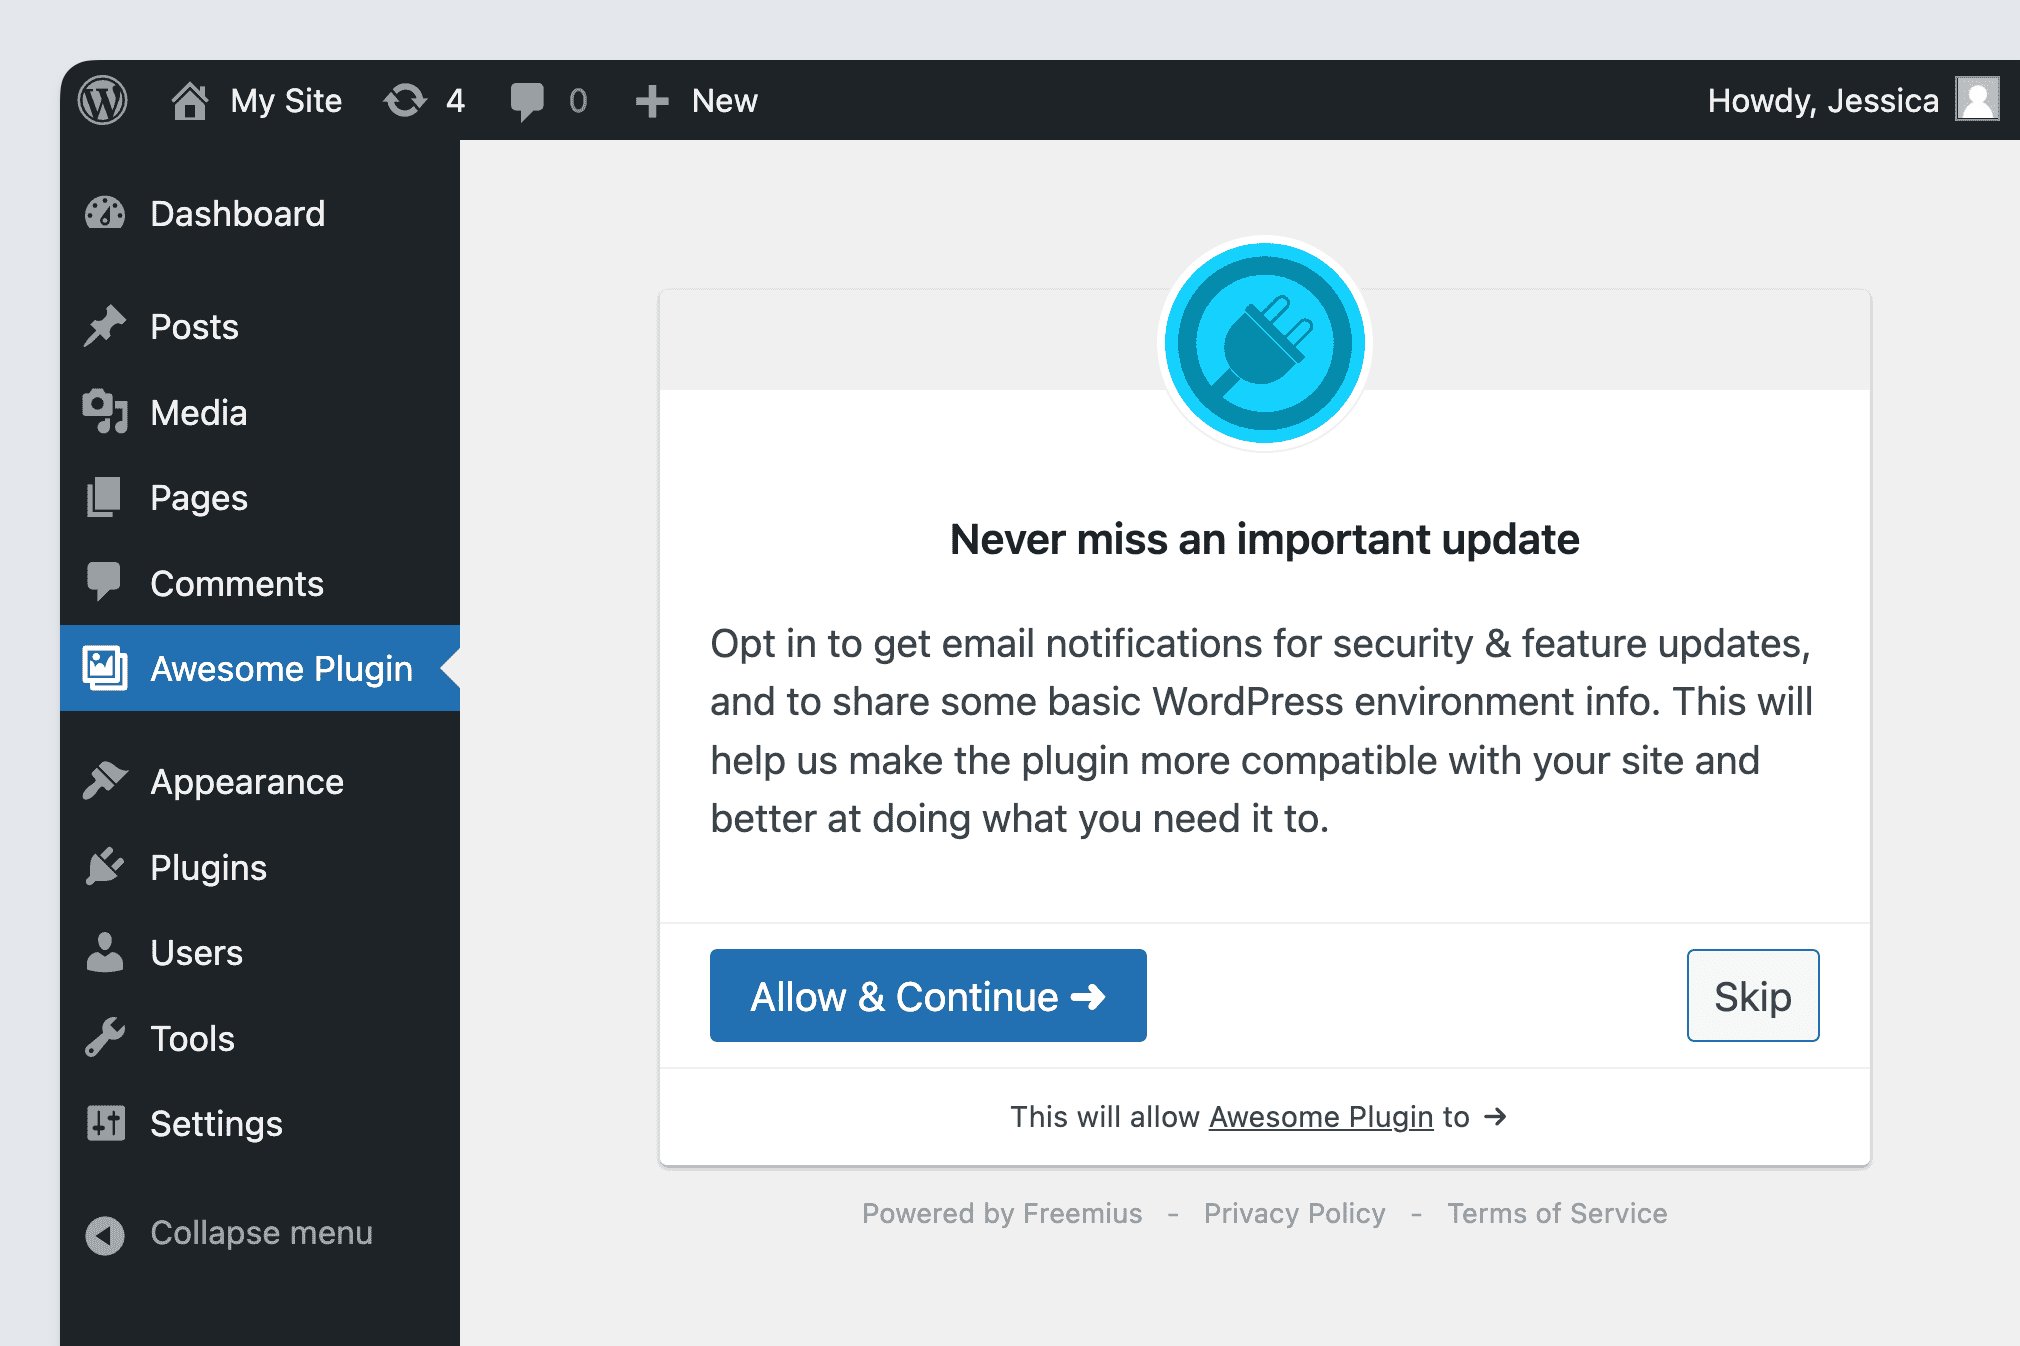The image size is (2020, 1346).
Task: Select the Awesome Plugin menu item
Action: pos(260,668)
